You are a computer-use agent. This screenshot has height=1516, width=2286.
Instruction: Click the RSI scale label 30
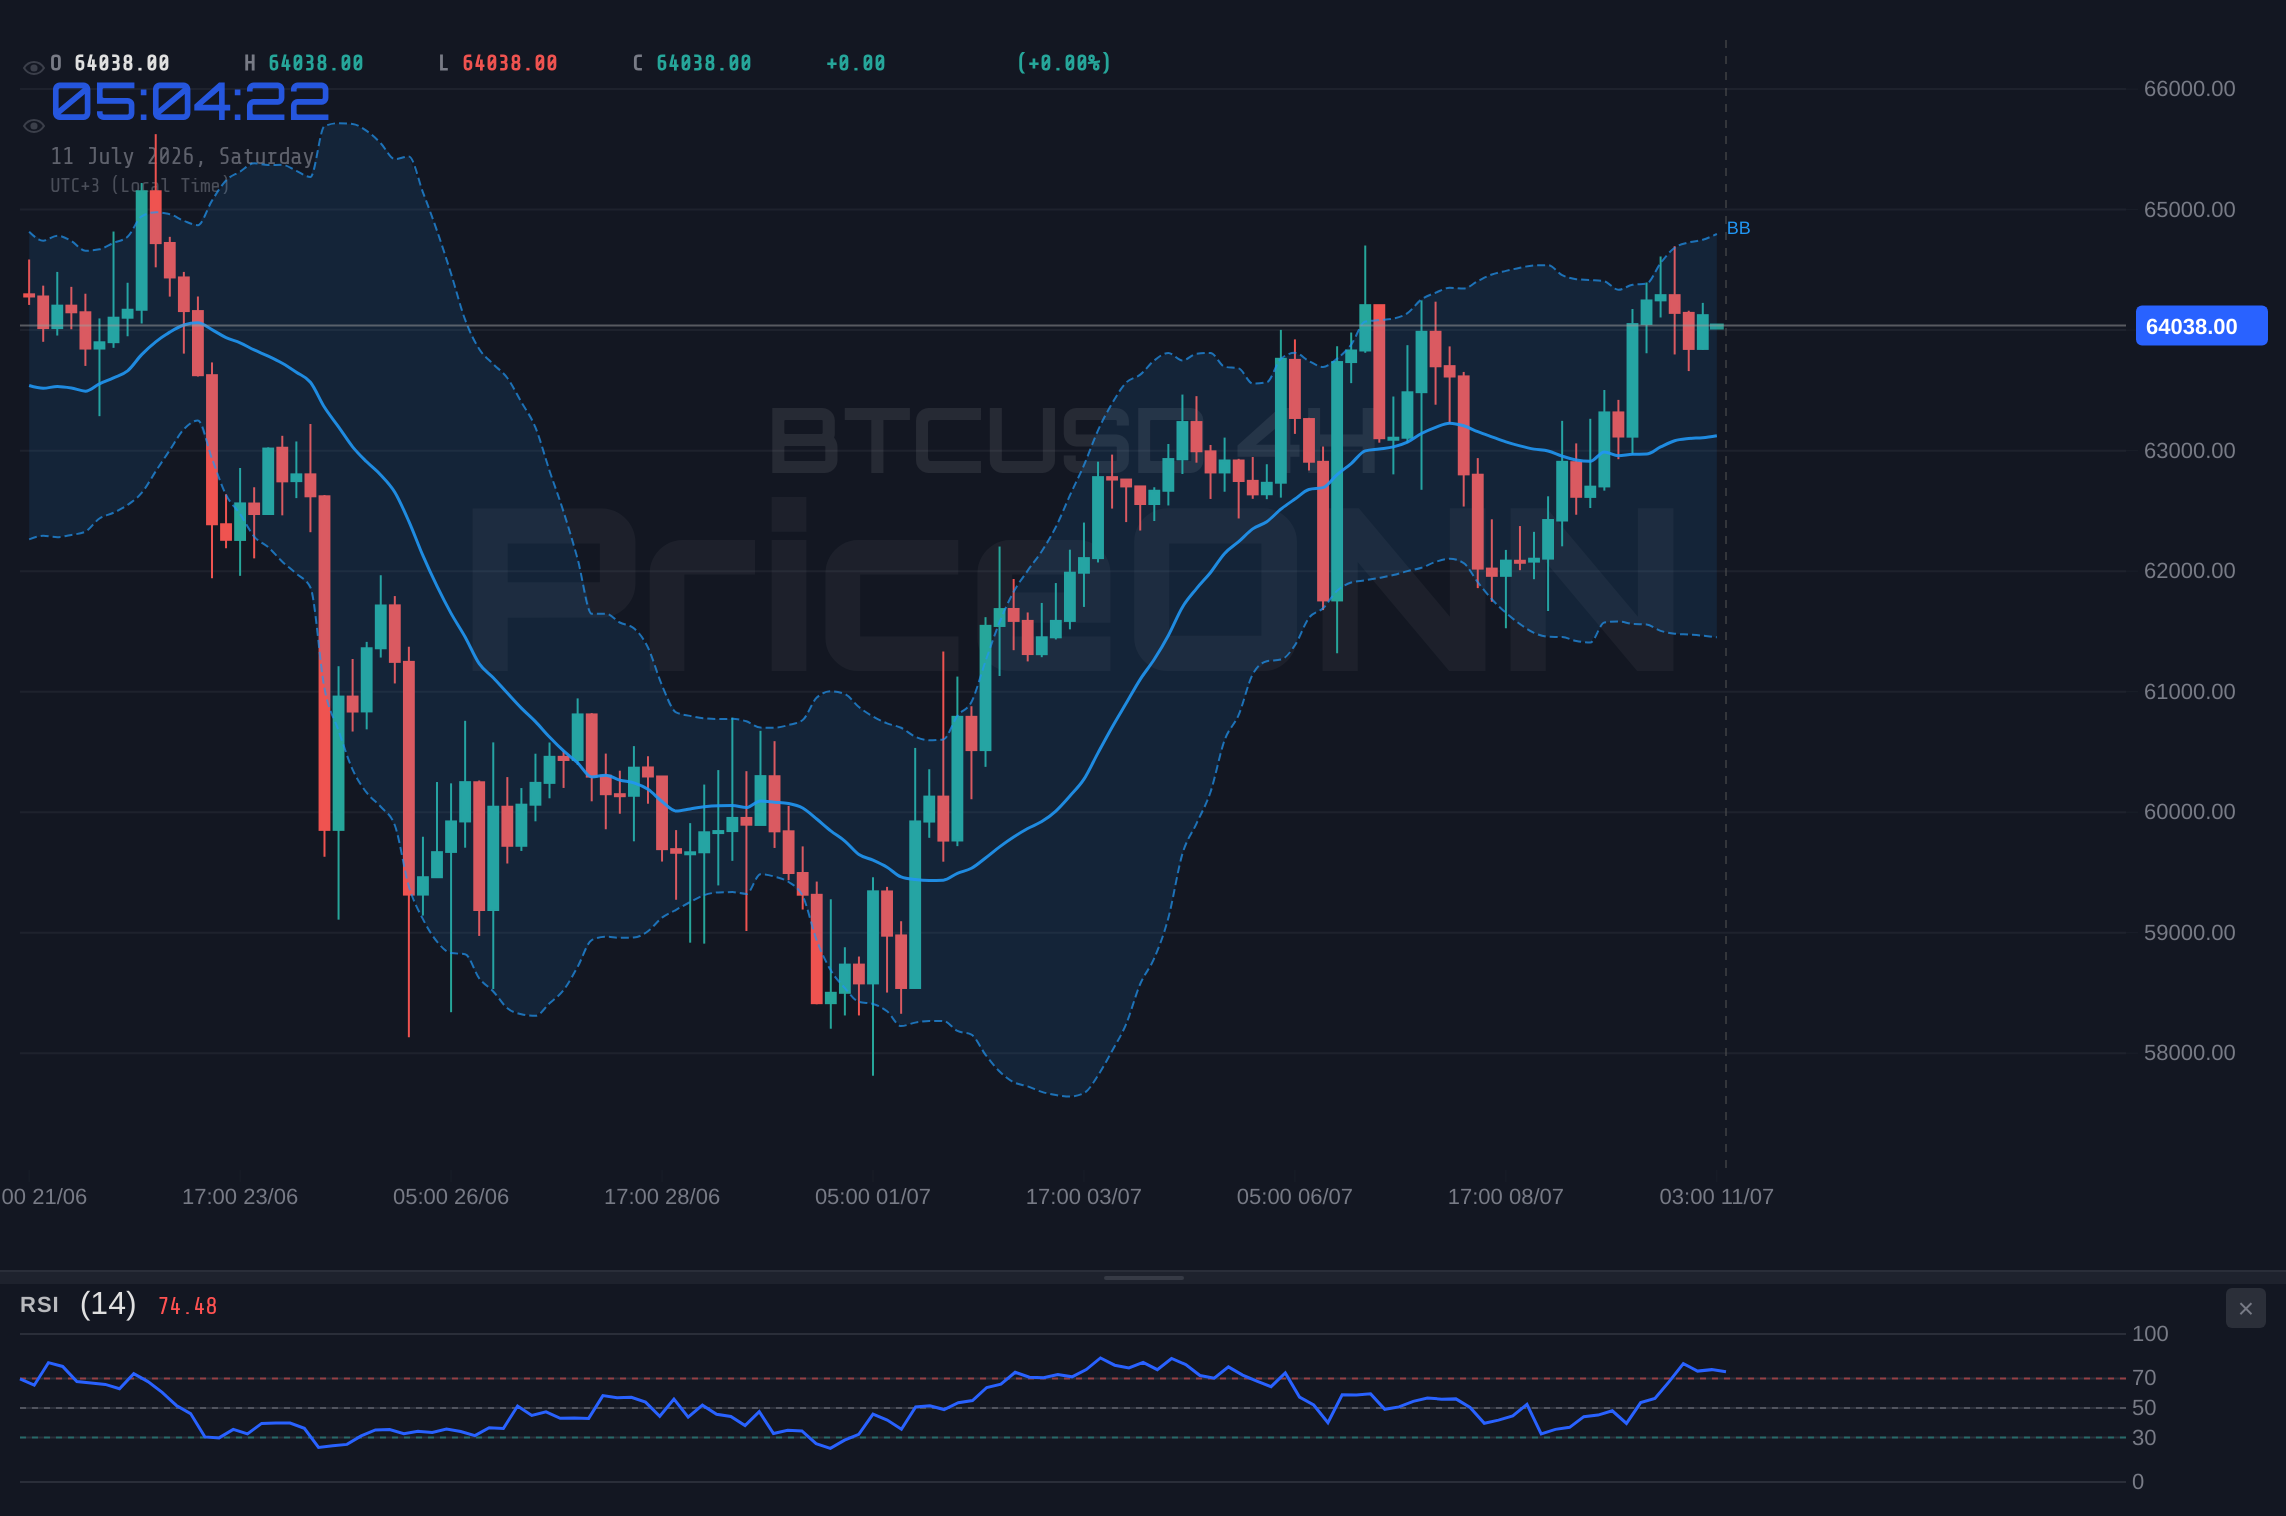pos(2144,1438)
